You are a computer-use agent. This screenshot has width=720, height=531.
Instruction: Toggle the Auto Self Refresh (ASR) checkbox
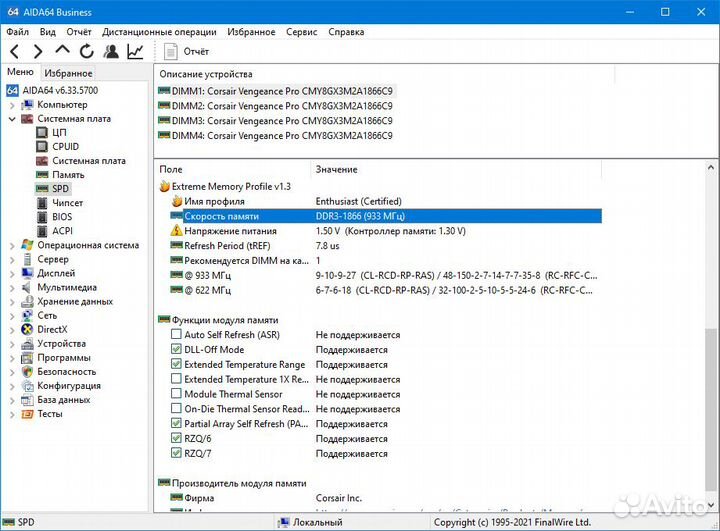click(177, 335)
